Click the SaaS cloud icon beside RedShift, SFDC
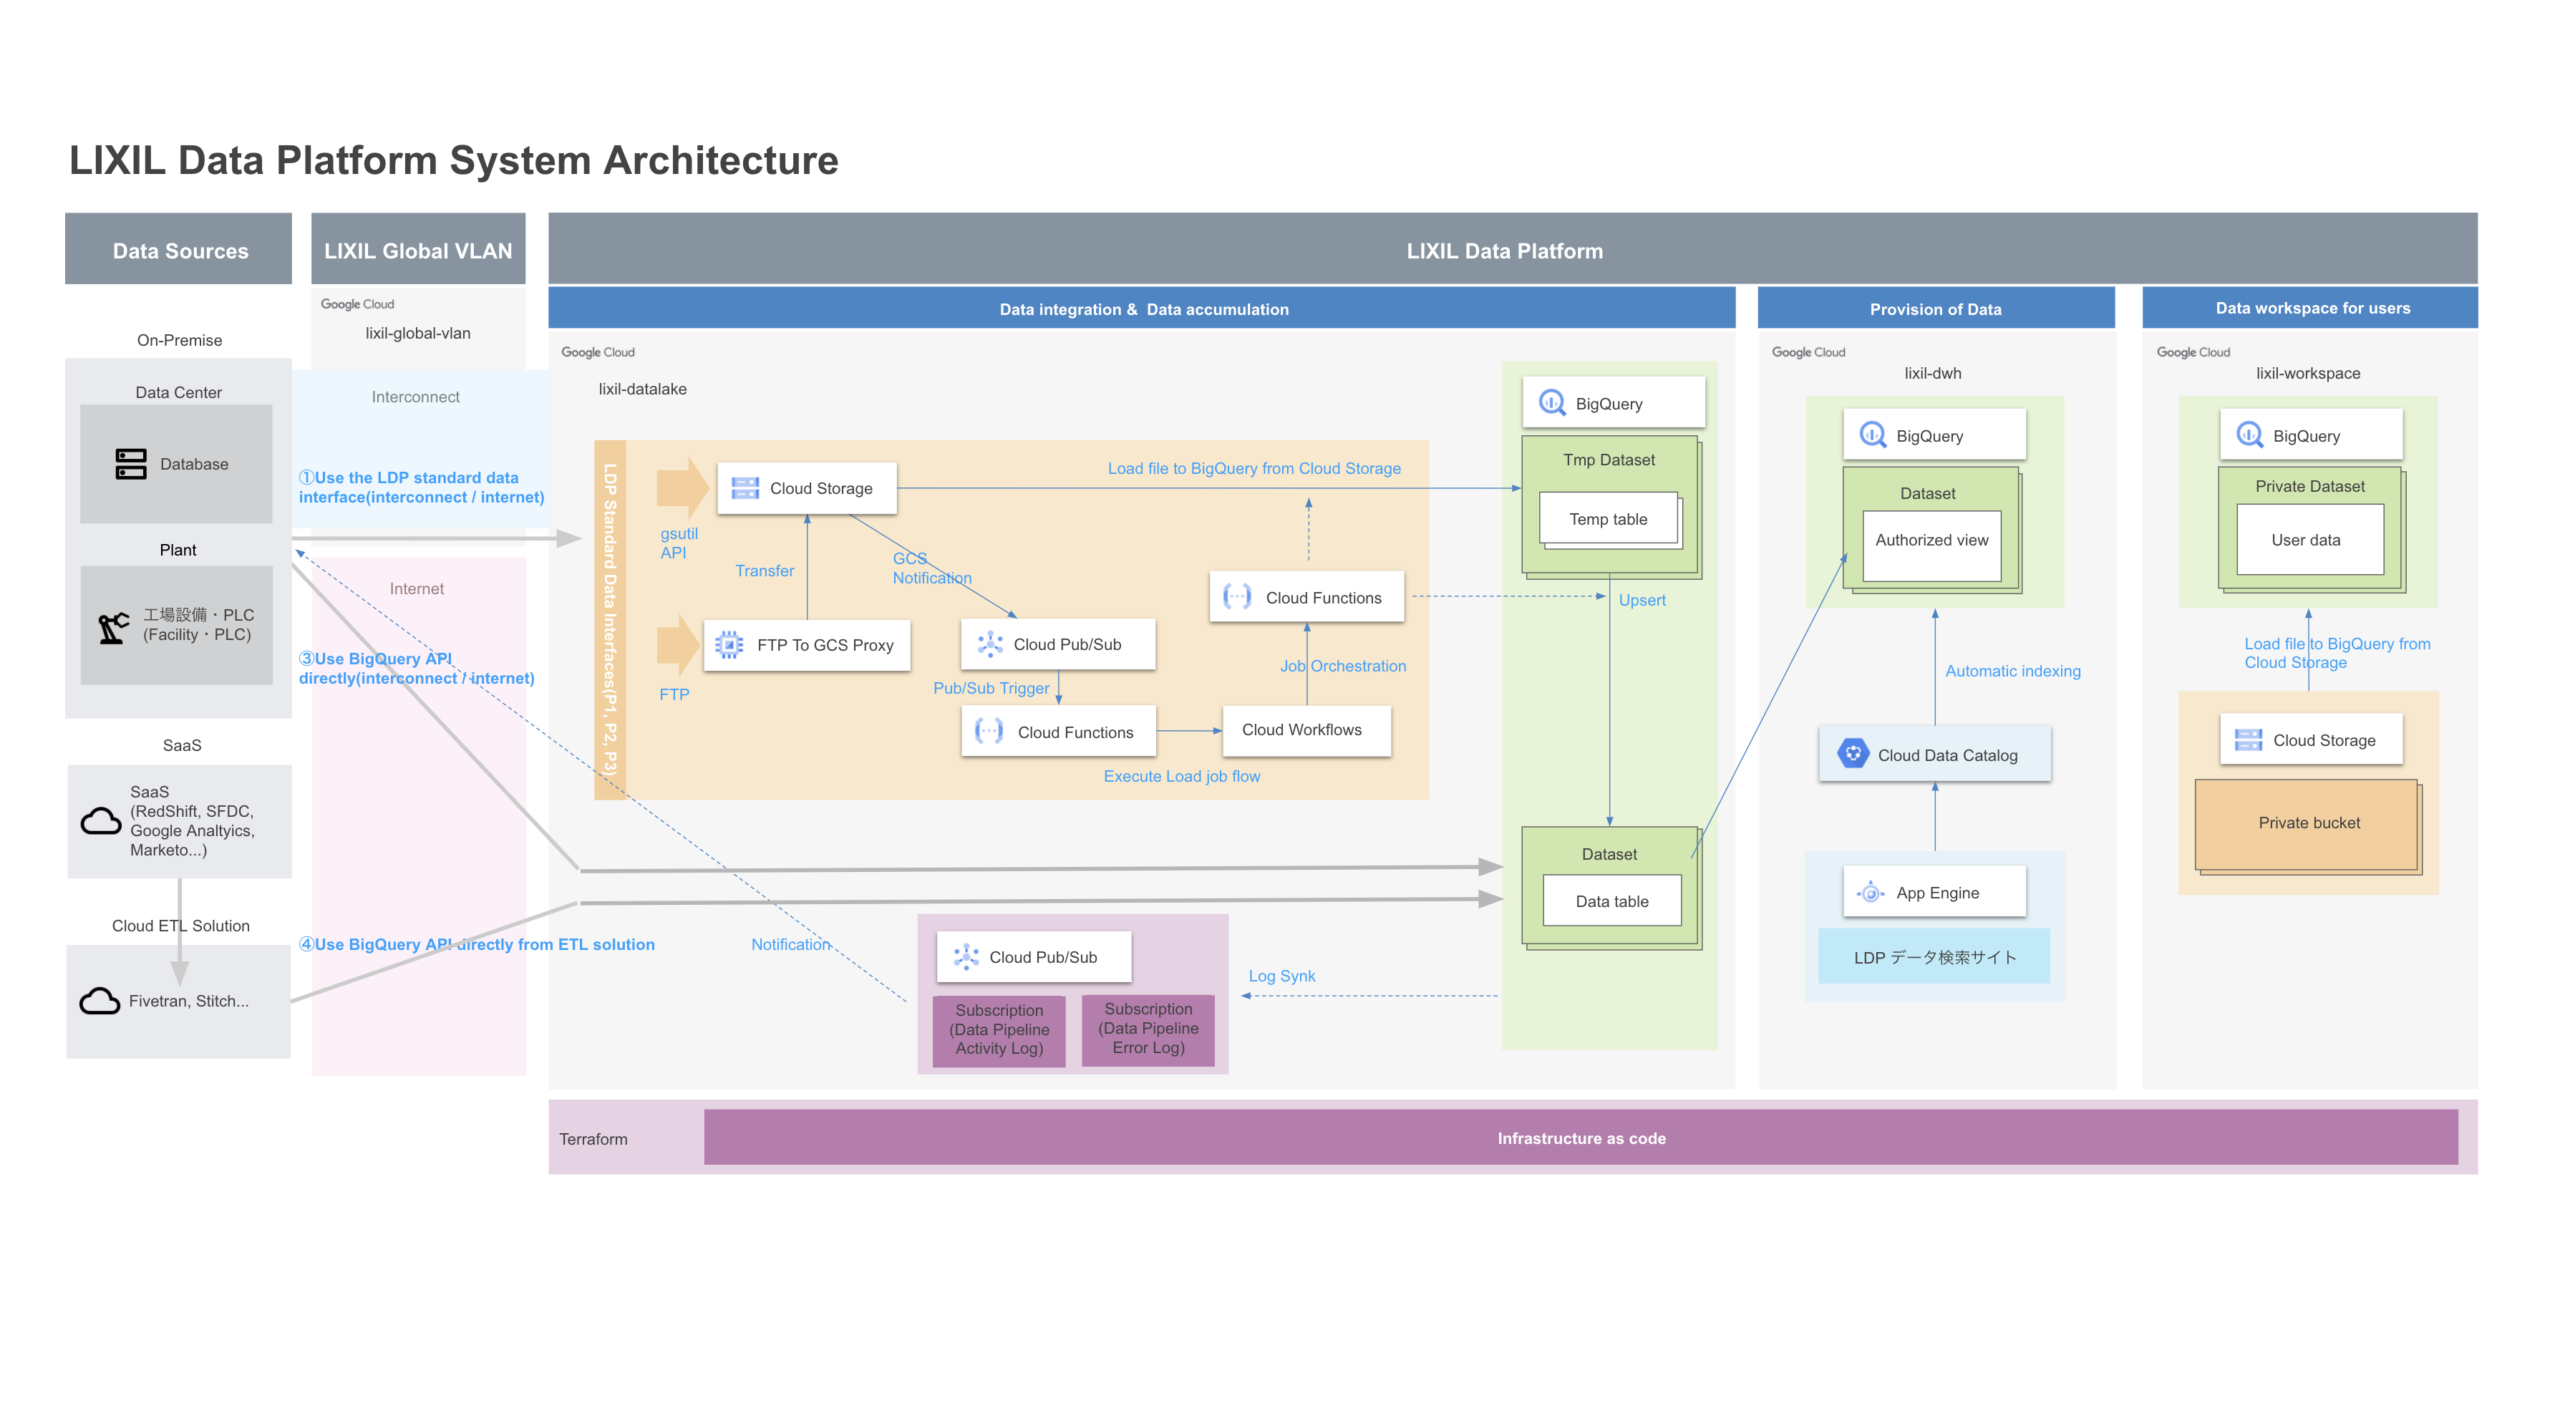2560x1416 pixels. click(101, 821)
